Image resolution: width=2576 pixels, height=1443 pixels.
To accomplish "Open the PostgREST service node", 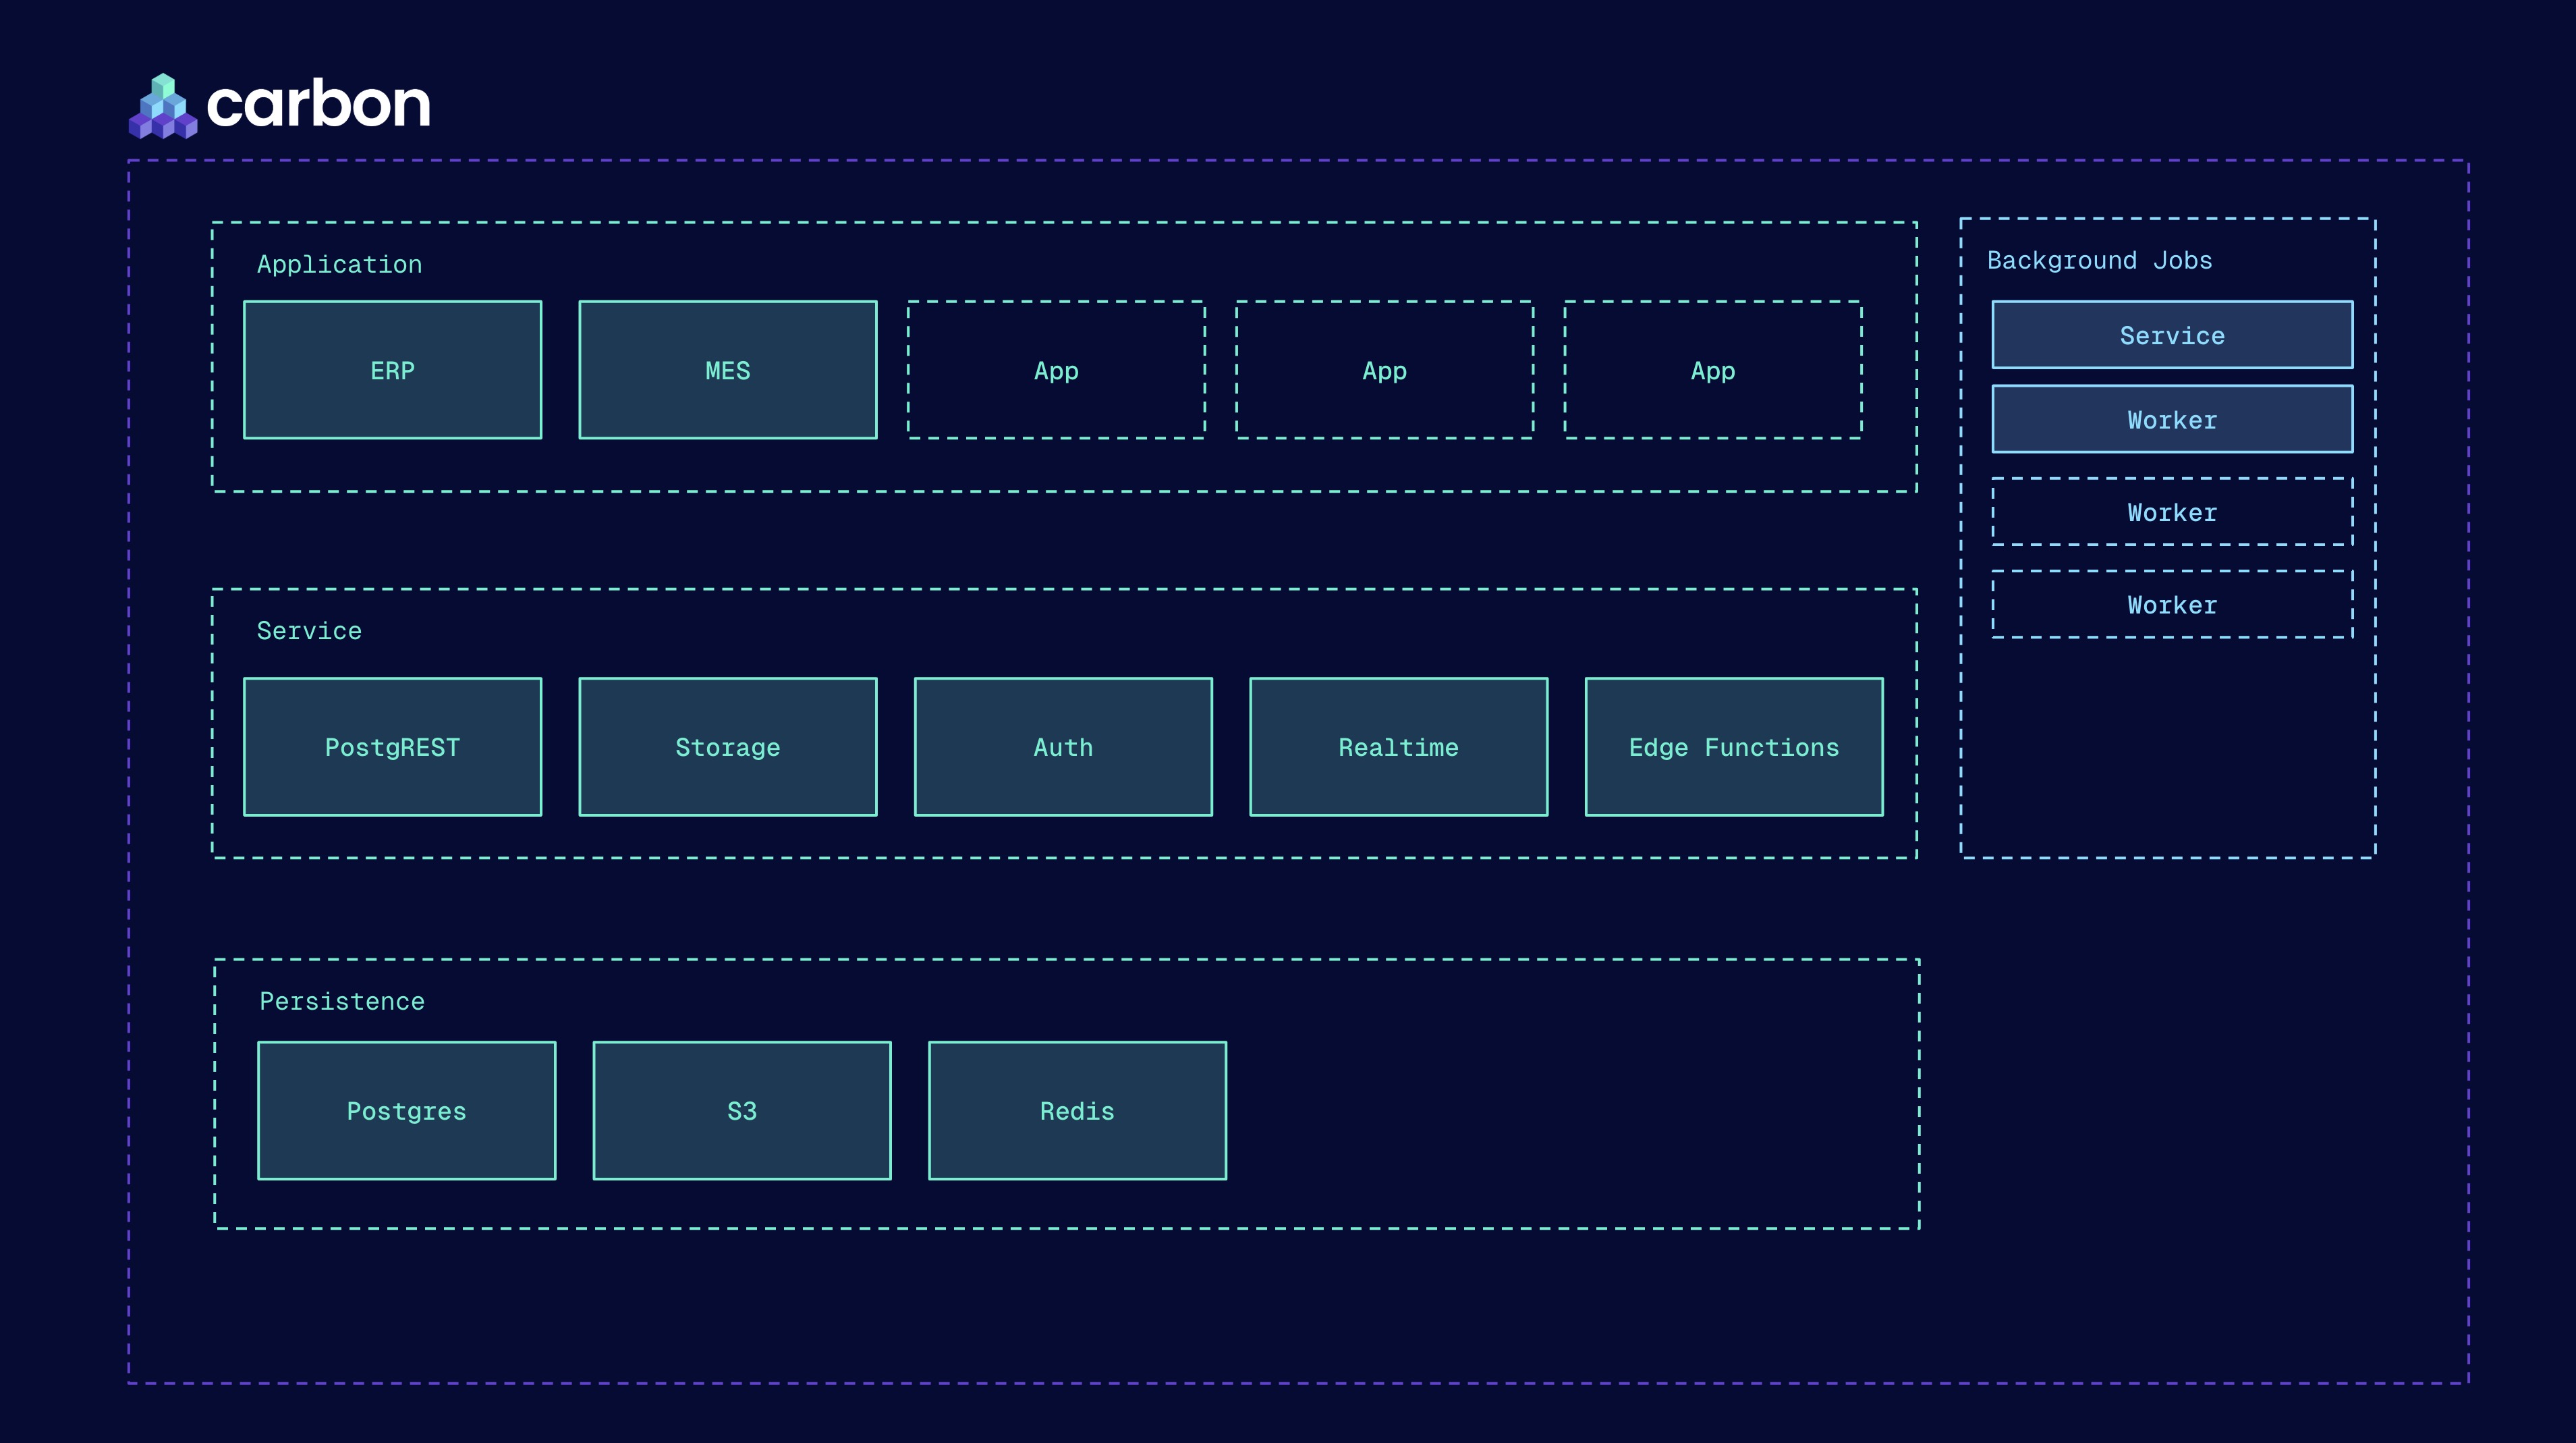I will point(393,746).
